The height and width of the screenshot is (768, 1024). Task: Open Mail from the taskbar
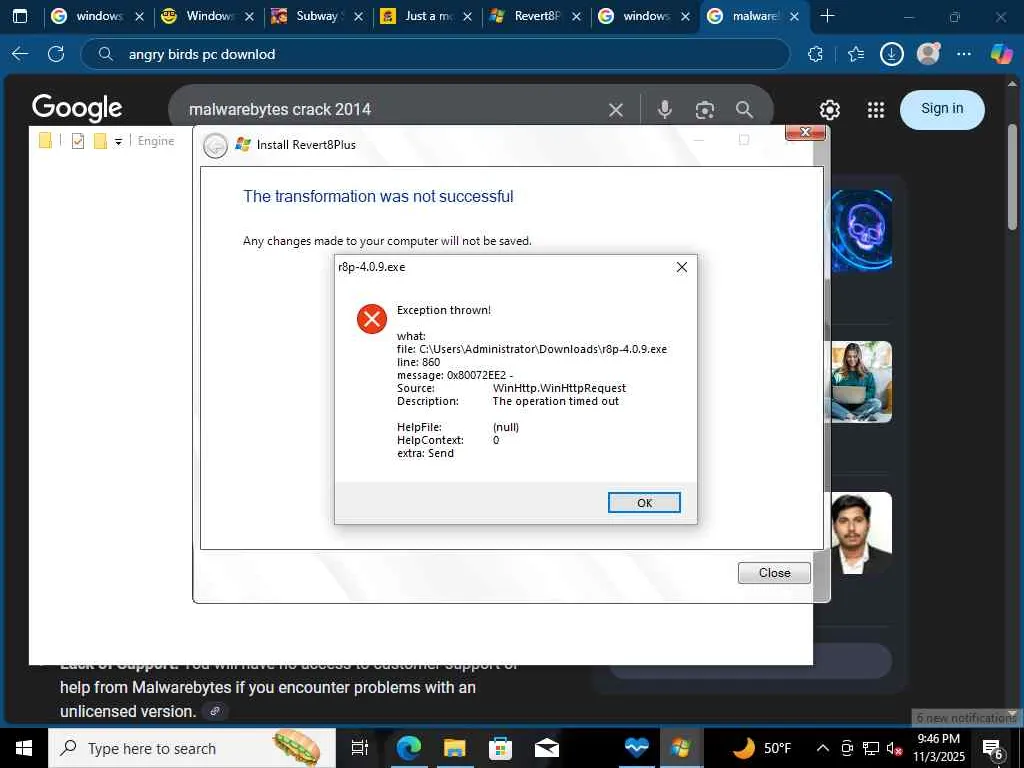pos(547,748)
